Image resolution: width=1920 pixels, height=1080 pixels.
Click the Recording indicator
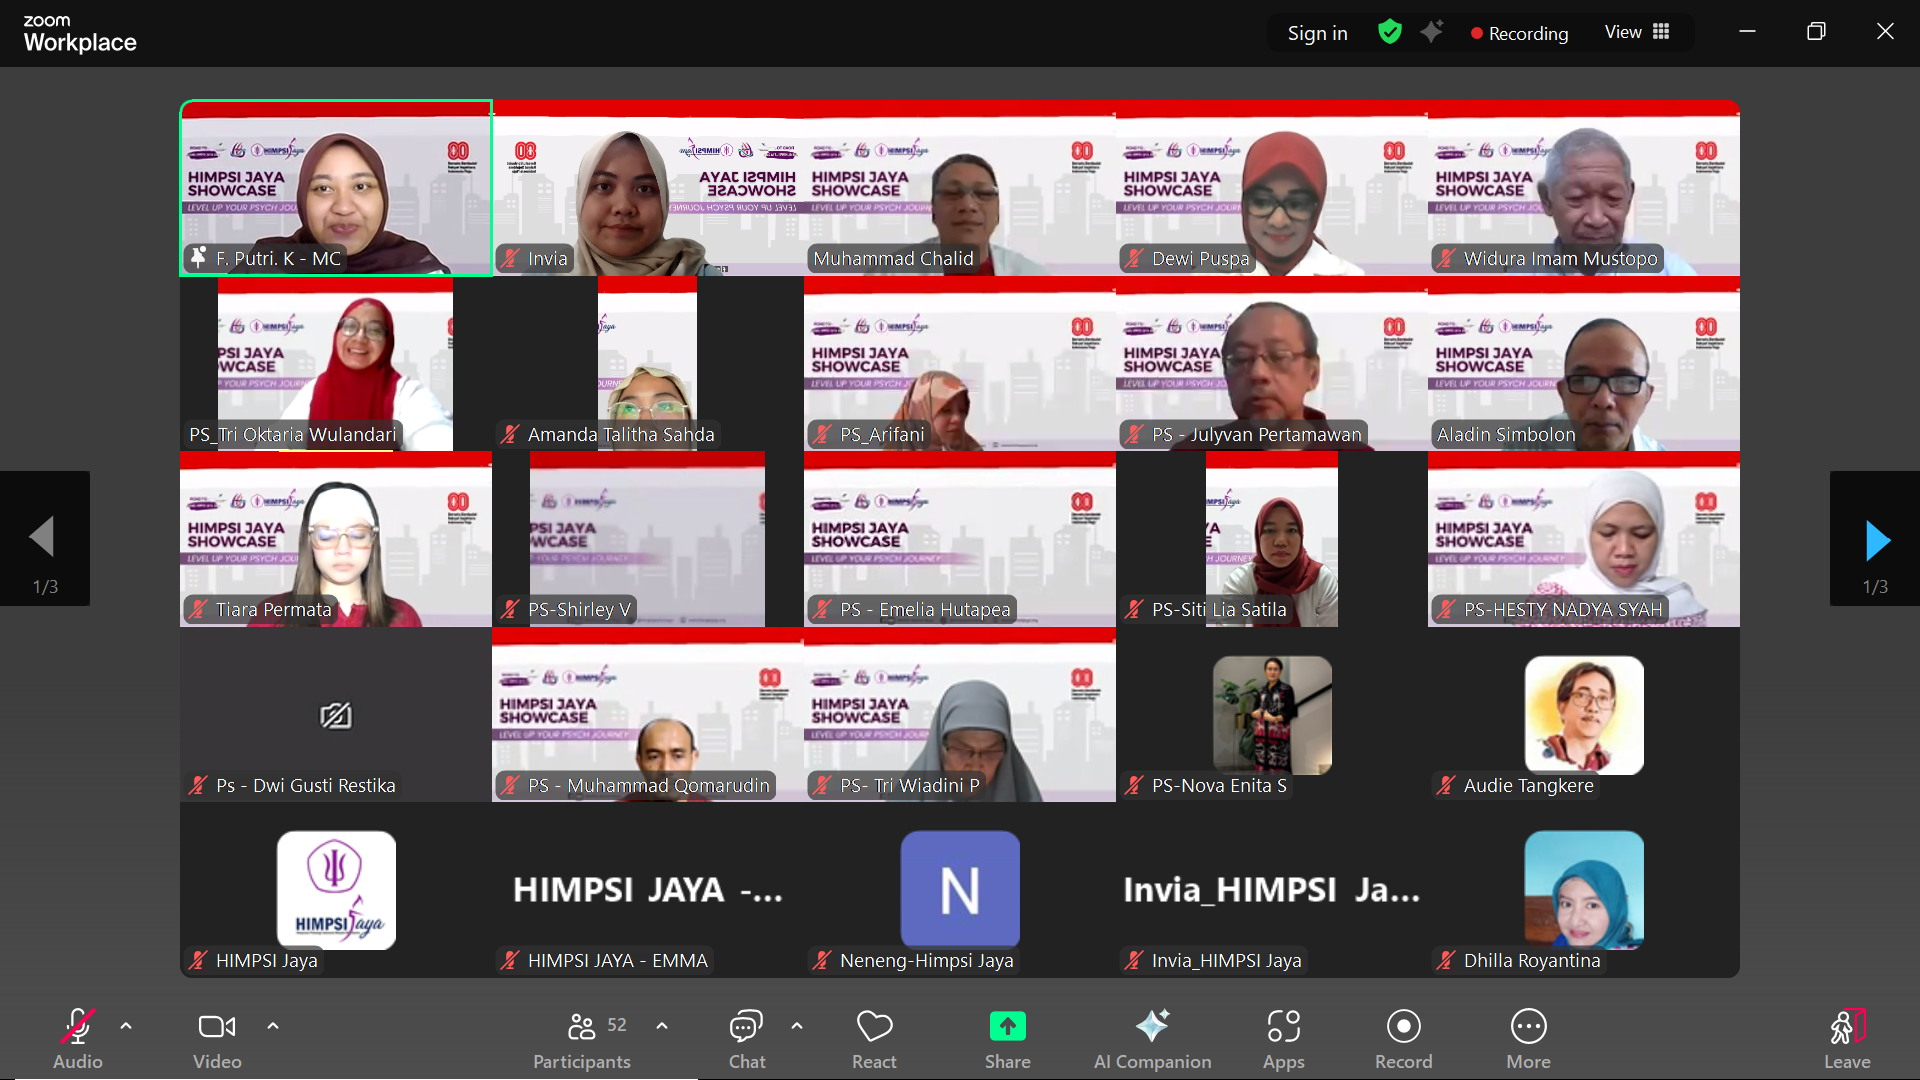(x=1519, y=33)
